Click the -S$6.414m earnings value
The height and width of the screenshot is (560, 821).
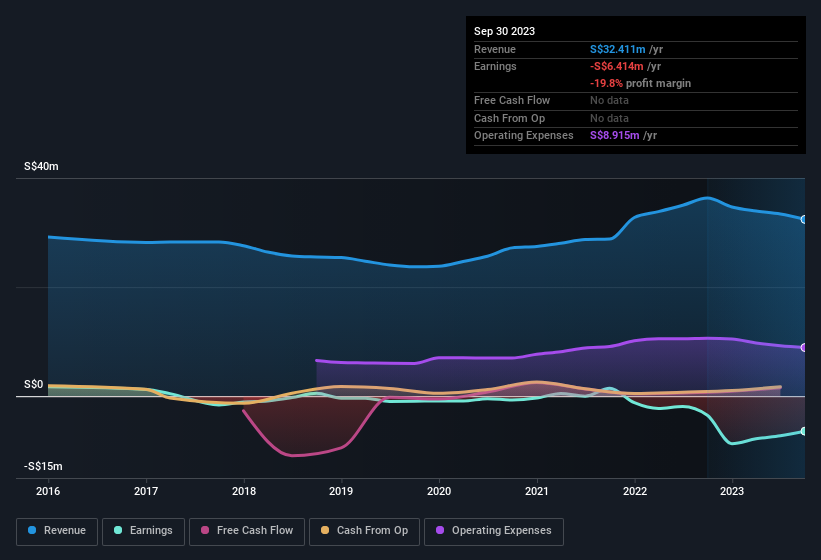pos(616,66)
